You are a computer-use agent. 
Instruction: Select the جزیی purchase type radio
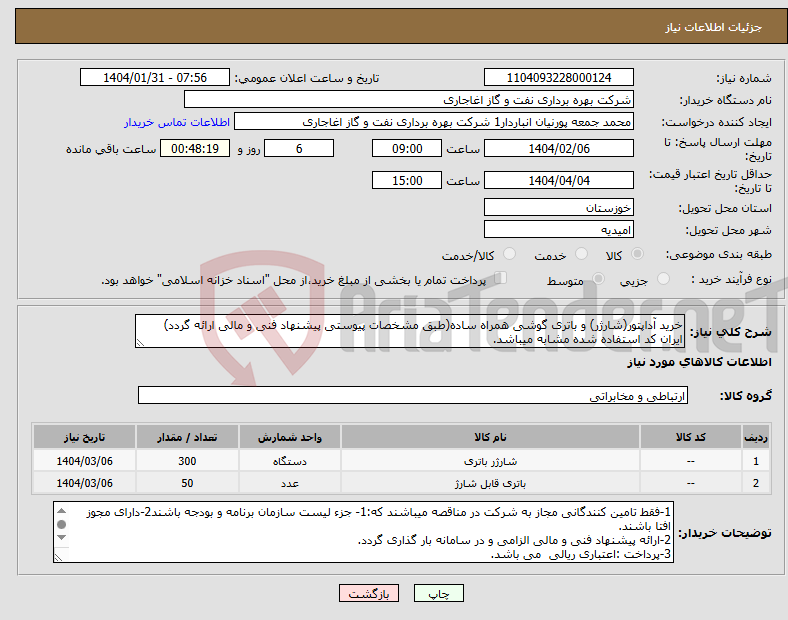[x=663, y=278]
